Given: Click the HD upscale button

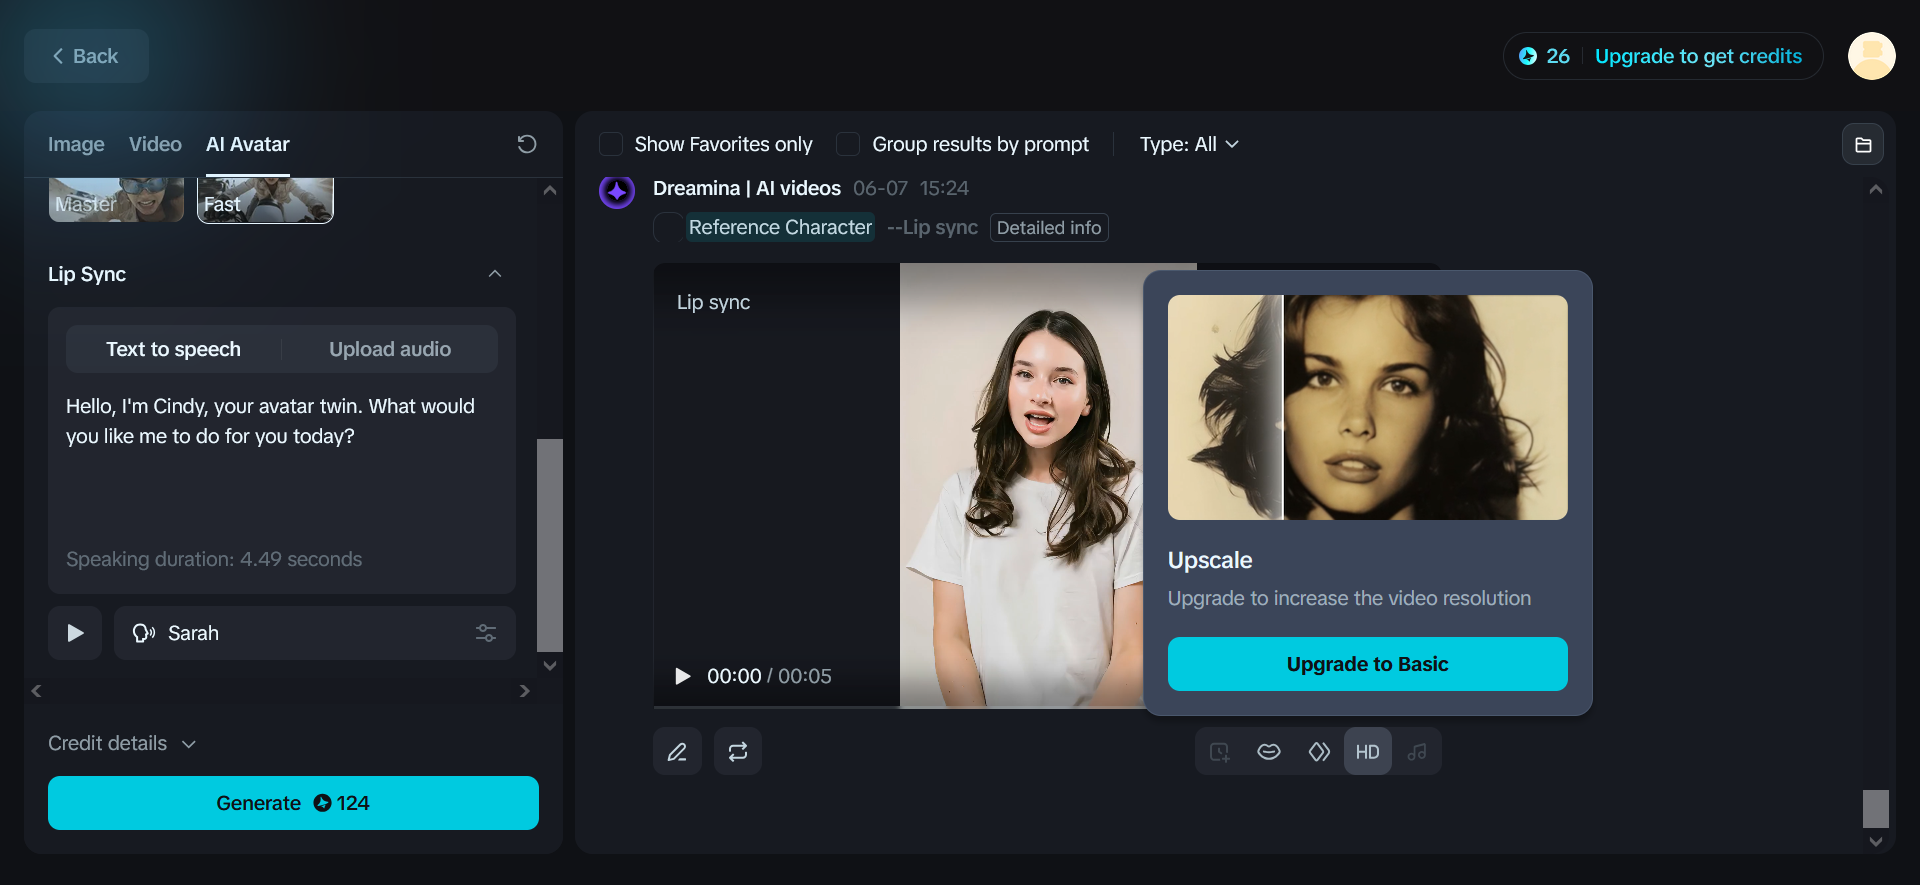Looking at the screenshot, I should pos(1368,752).
